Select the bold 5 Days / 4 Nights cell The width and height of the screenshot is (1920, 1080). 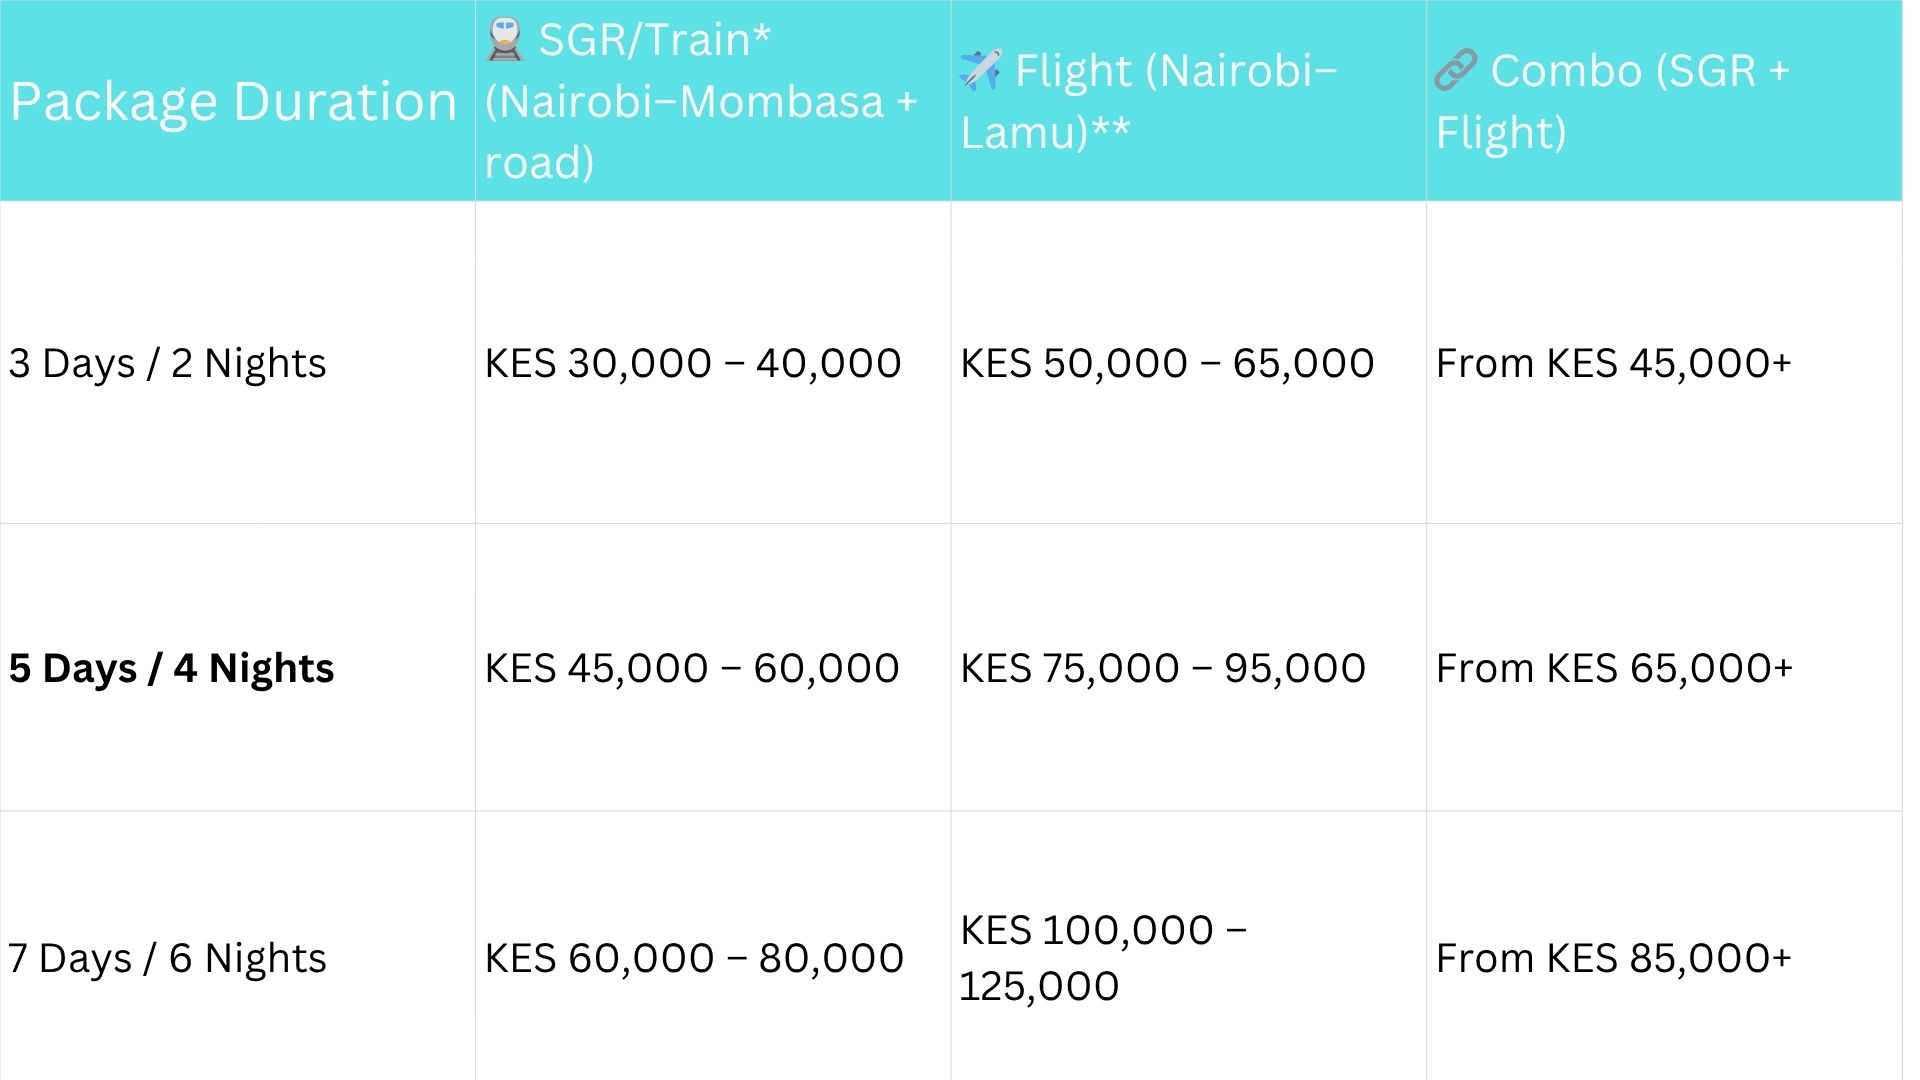pyautogui.click(x=171, y=668)
